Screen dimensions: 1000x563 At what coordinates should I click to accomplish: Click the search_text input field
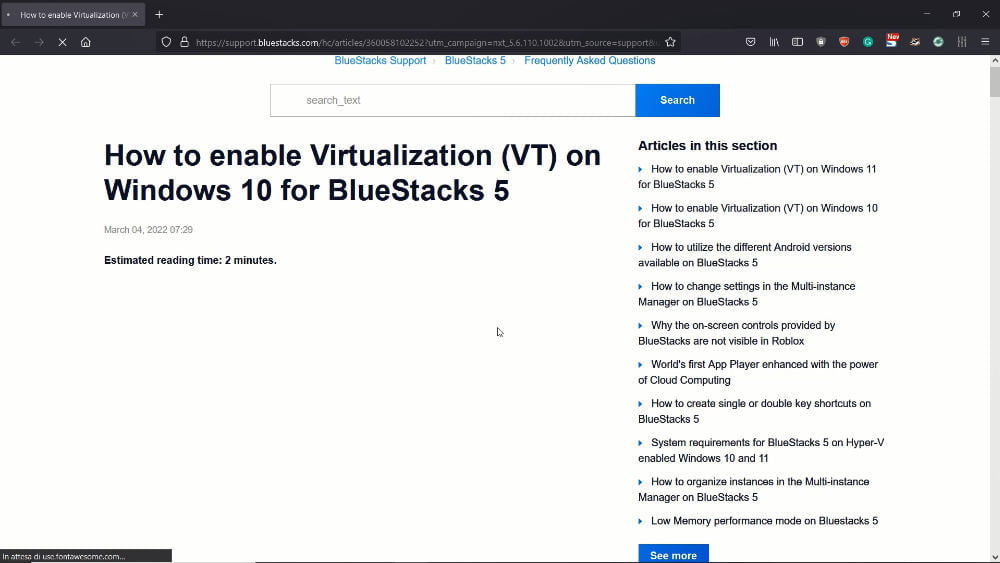pyautogui.click(x=453, y=100)
